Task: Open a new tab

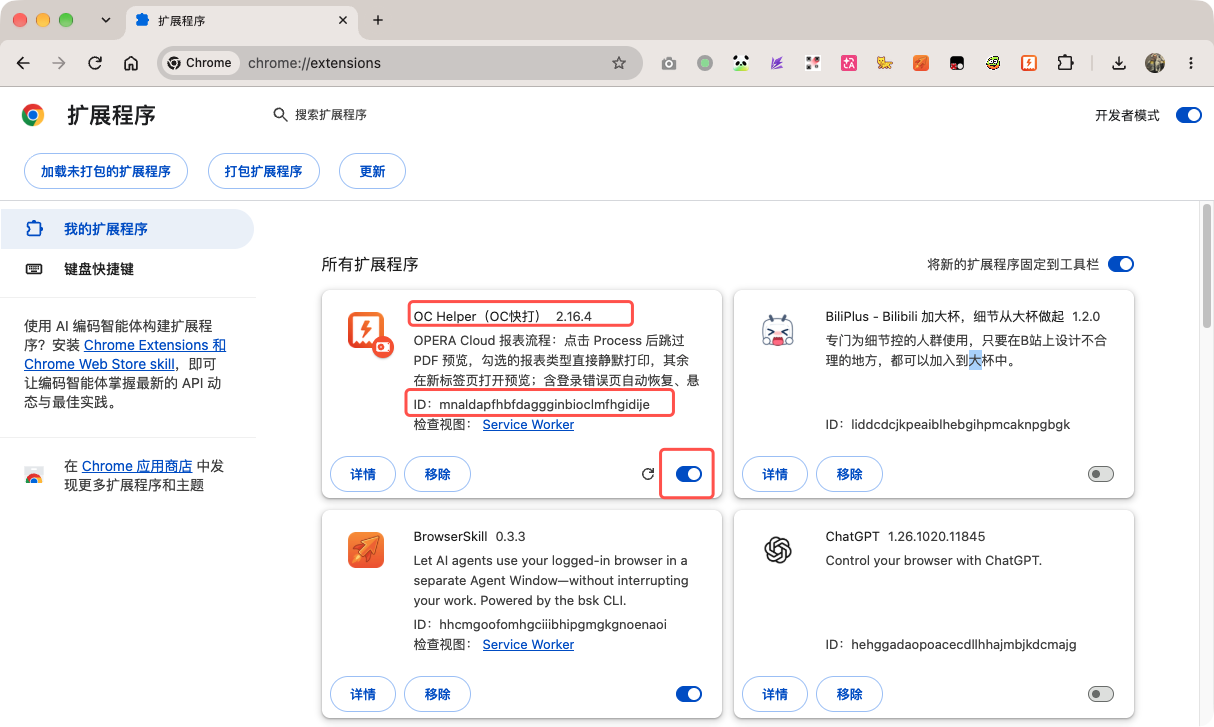Action: point(378,20)
